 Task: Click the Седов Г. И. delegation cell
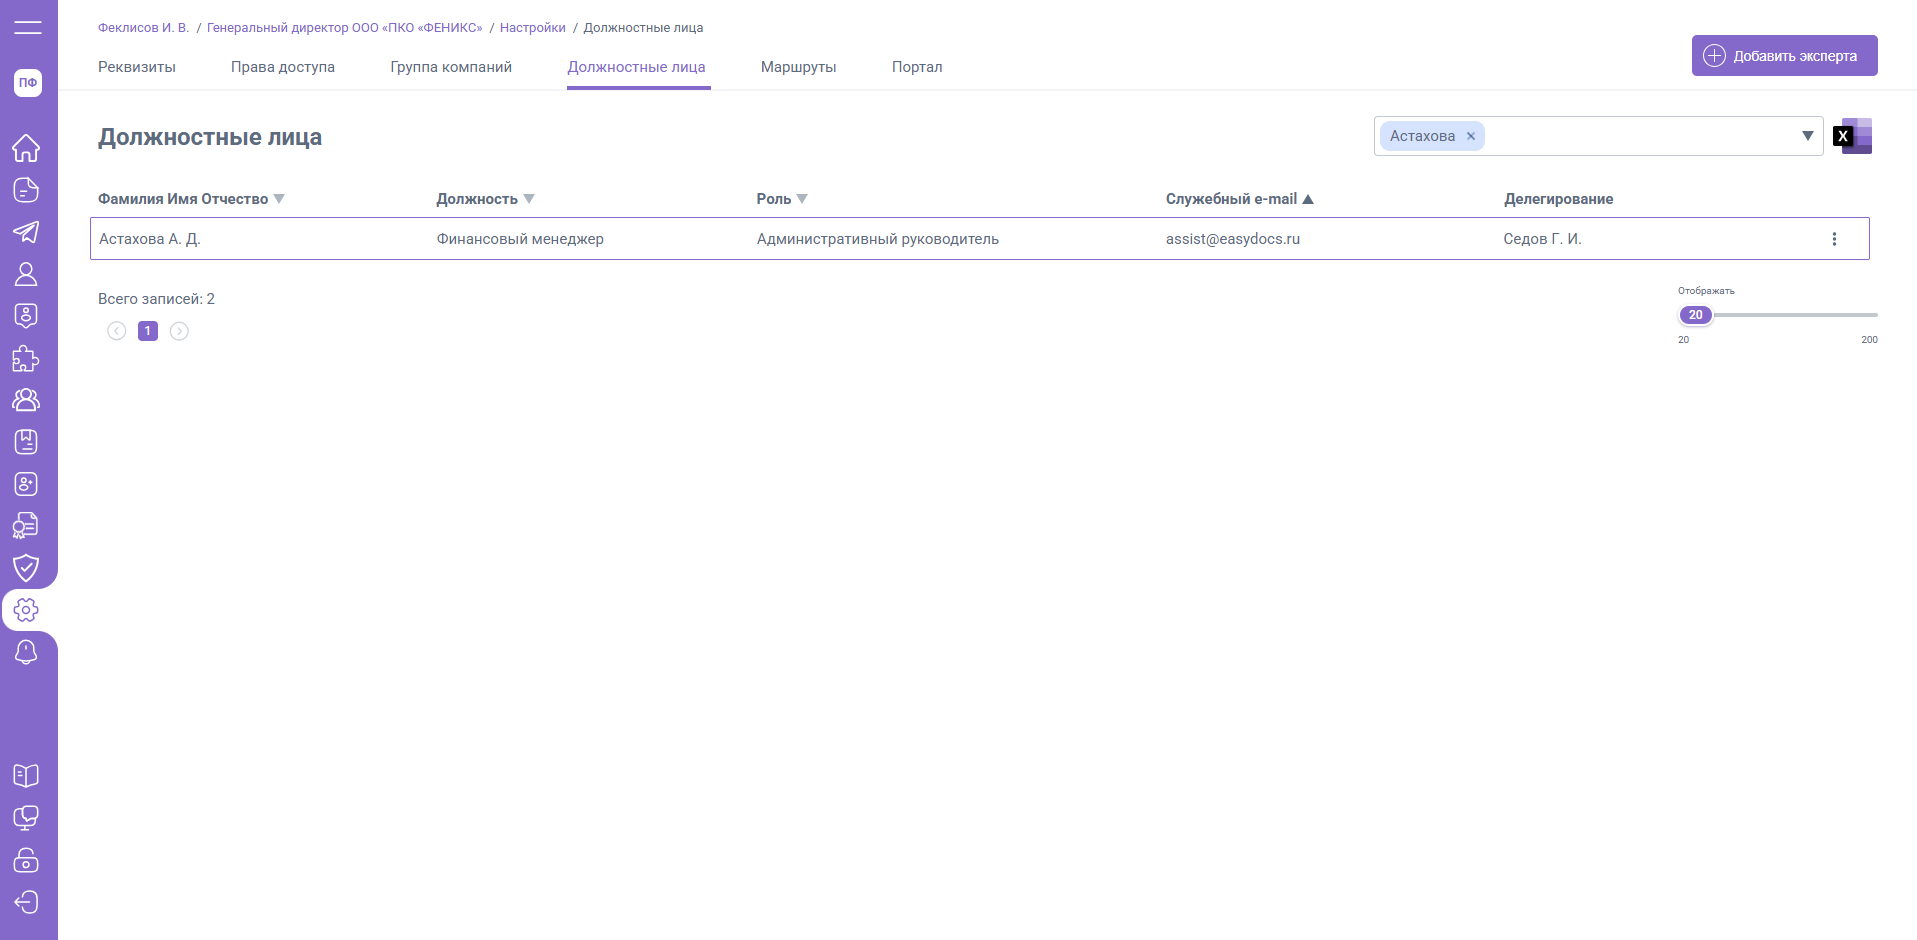point(1542,239)
